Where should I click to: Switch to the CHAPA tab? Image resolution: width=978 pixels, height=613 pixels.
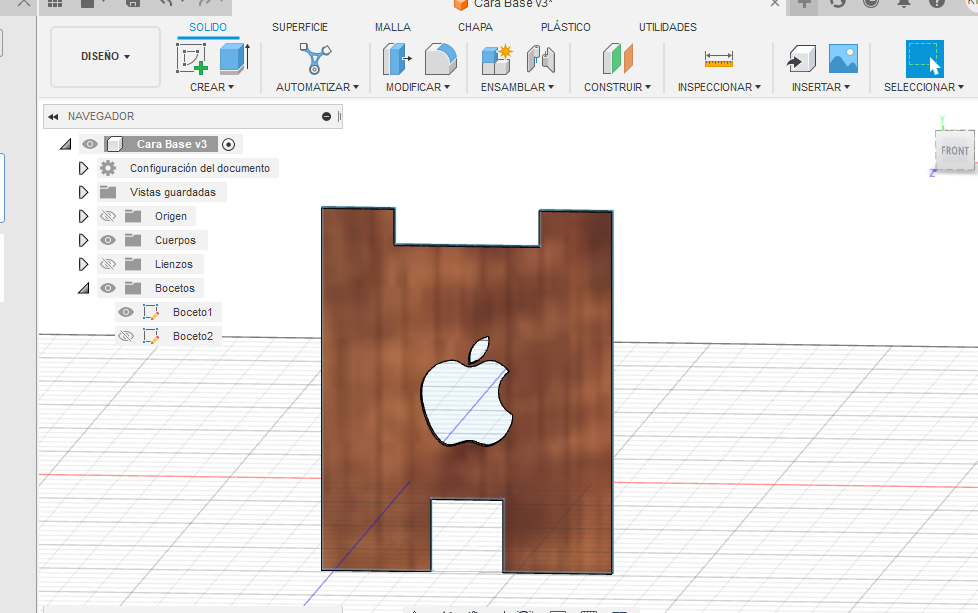pyautogui.click(x=475, y=27)
